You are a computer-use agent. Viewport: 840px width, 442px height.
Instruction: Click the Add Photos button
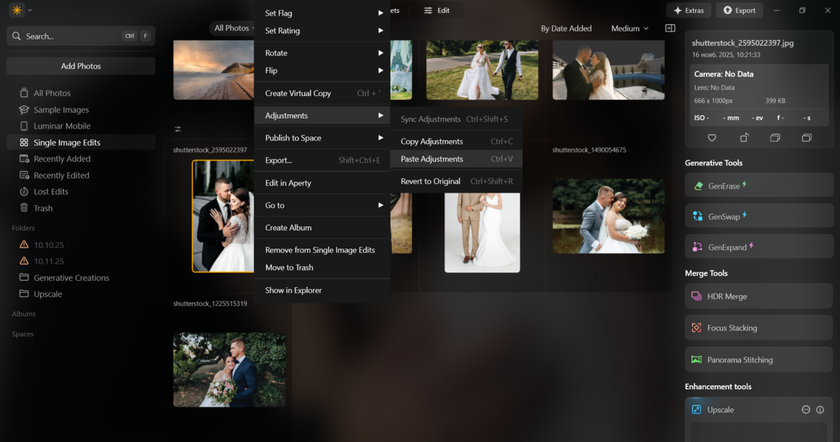tap(81, 66)
